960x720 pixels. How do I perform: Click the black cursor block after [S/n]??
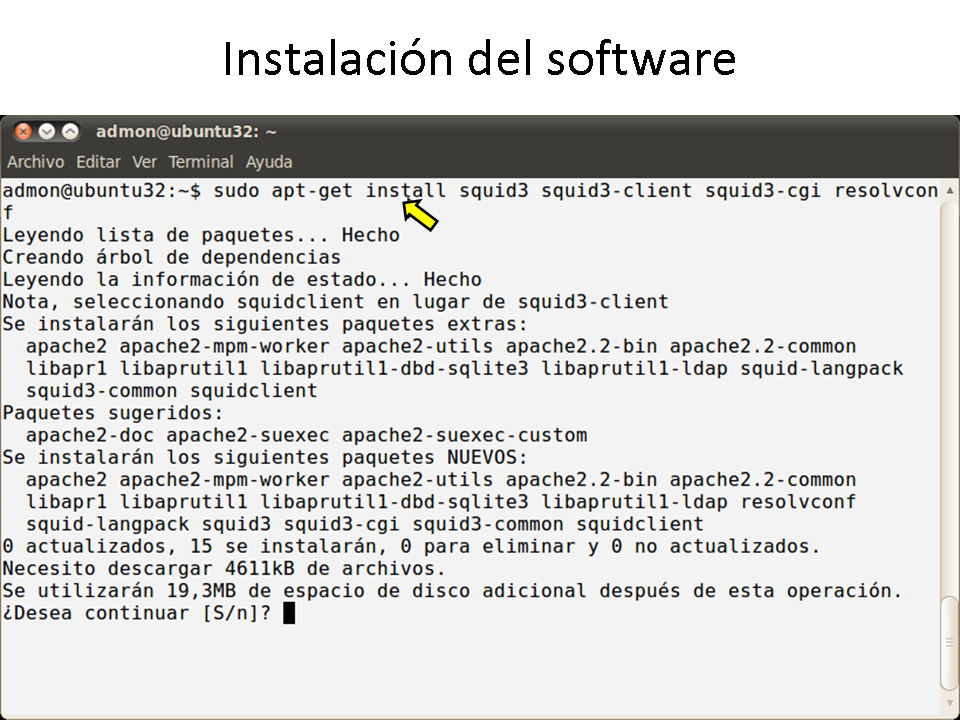click(x=289, y=613)
